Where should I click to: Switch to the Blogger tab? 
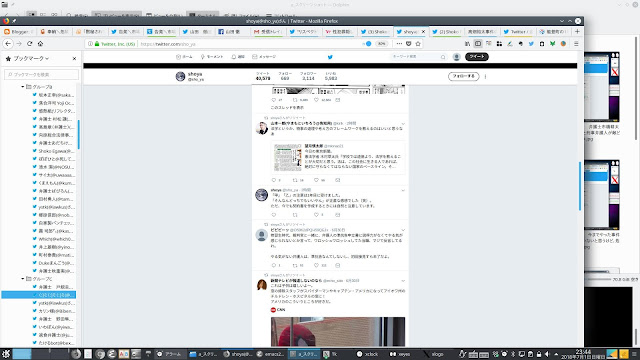[18, 31]
